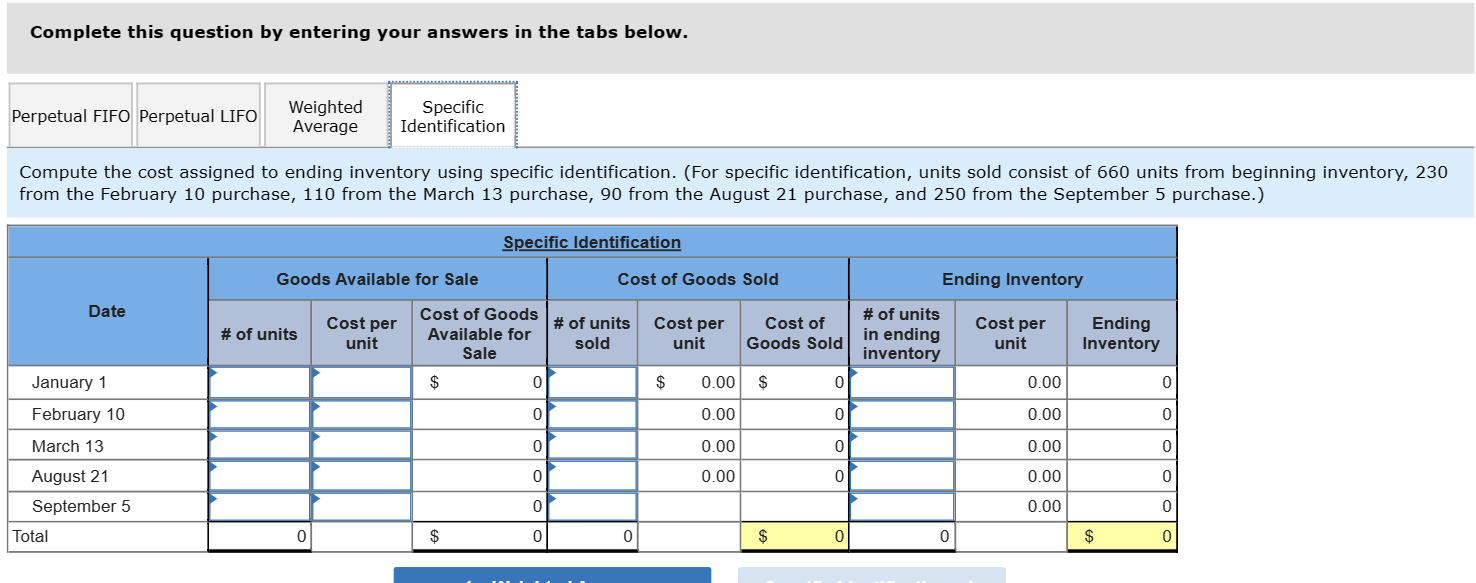Switch to the Perpetual FIFO tab
Image resolution: width=1476 pixels, height=583 pixels.
pyautogui.click(x=70, y=115)
